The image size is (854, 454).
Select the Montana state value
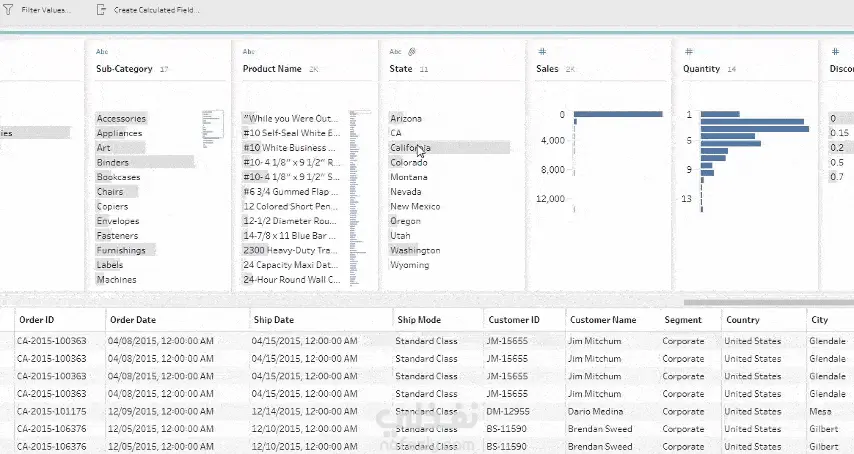point(408,177)
